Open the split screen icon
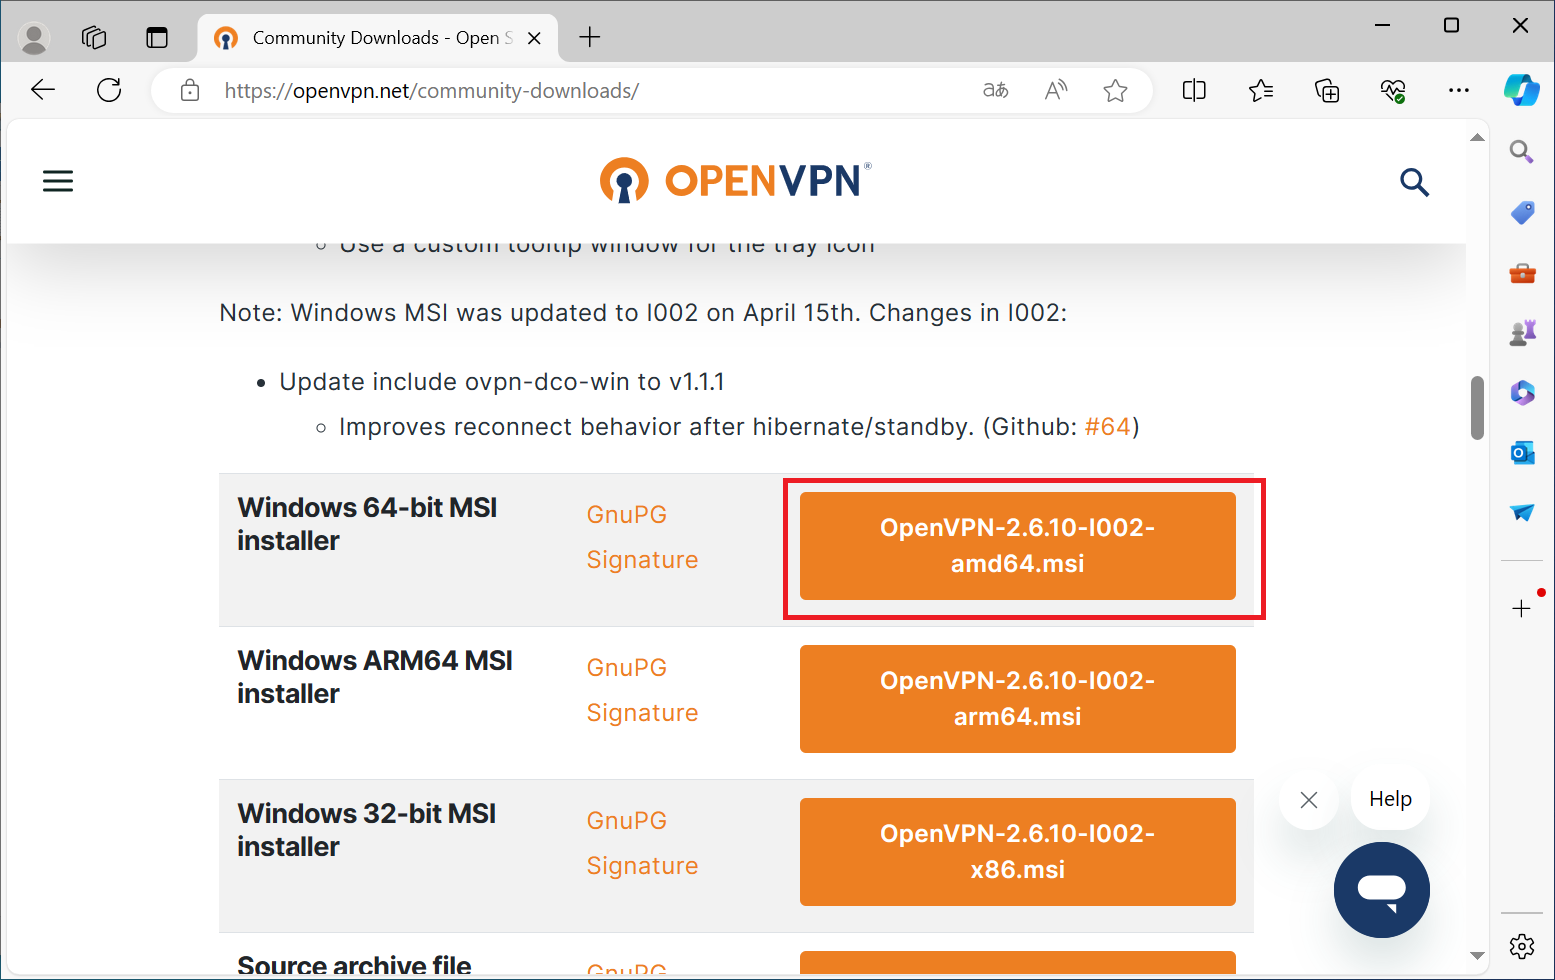 point(1194,91)
